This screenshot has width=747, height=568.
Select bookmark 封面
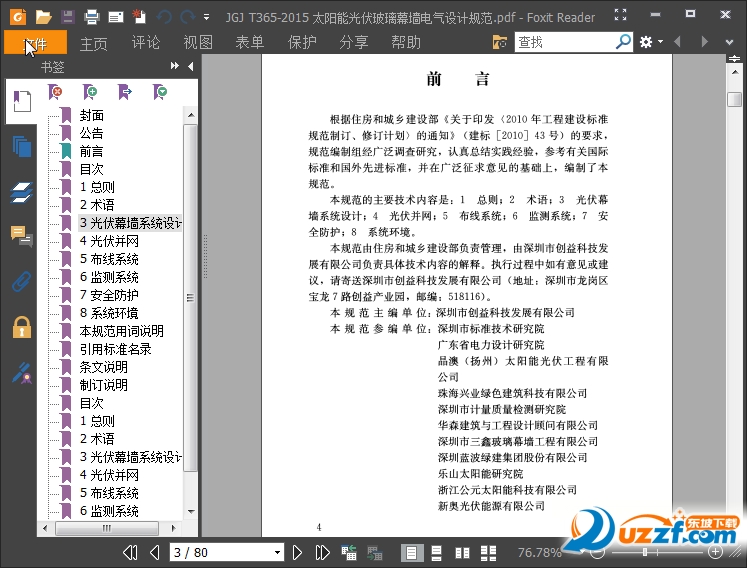tap(91, 115)
